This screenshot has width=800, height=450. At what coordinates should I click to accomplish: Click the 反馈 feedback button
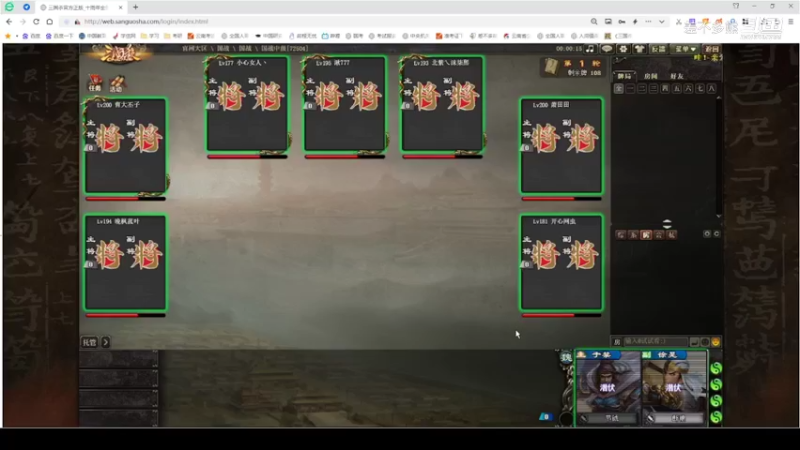click(659, 49)
